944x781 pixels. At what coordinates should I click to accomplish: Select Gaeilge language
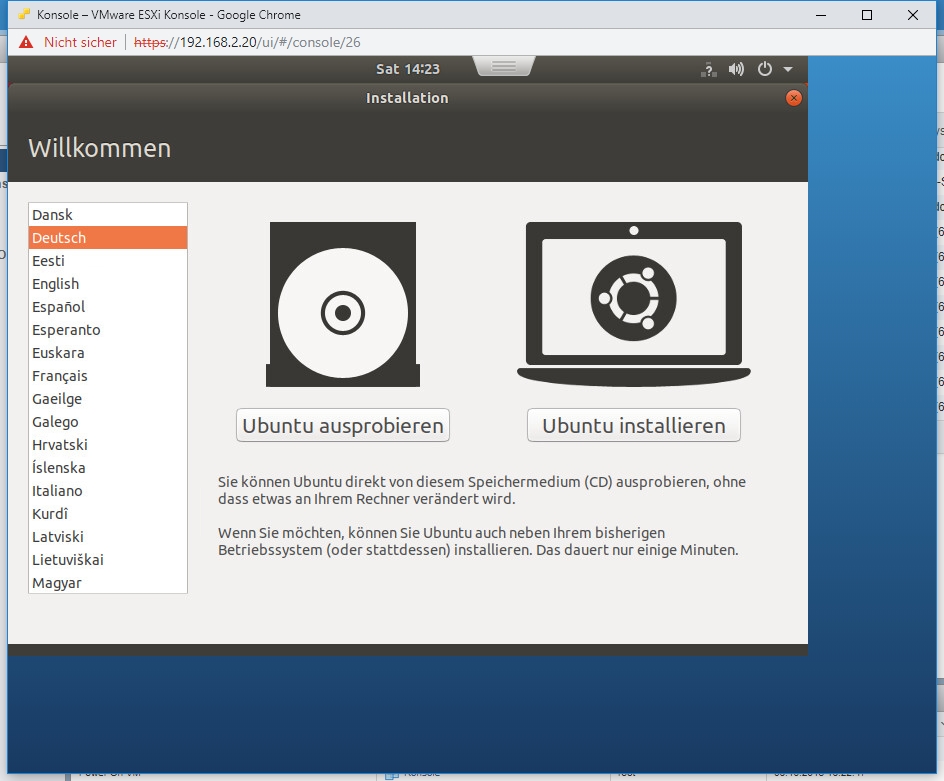pyautogui.click(x=108, y=399)
